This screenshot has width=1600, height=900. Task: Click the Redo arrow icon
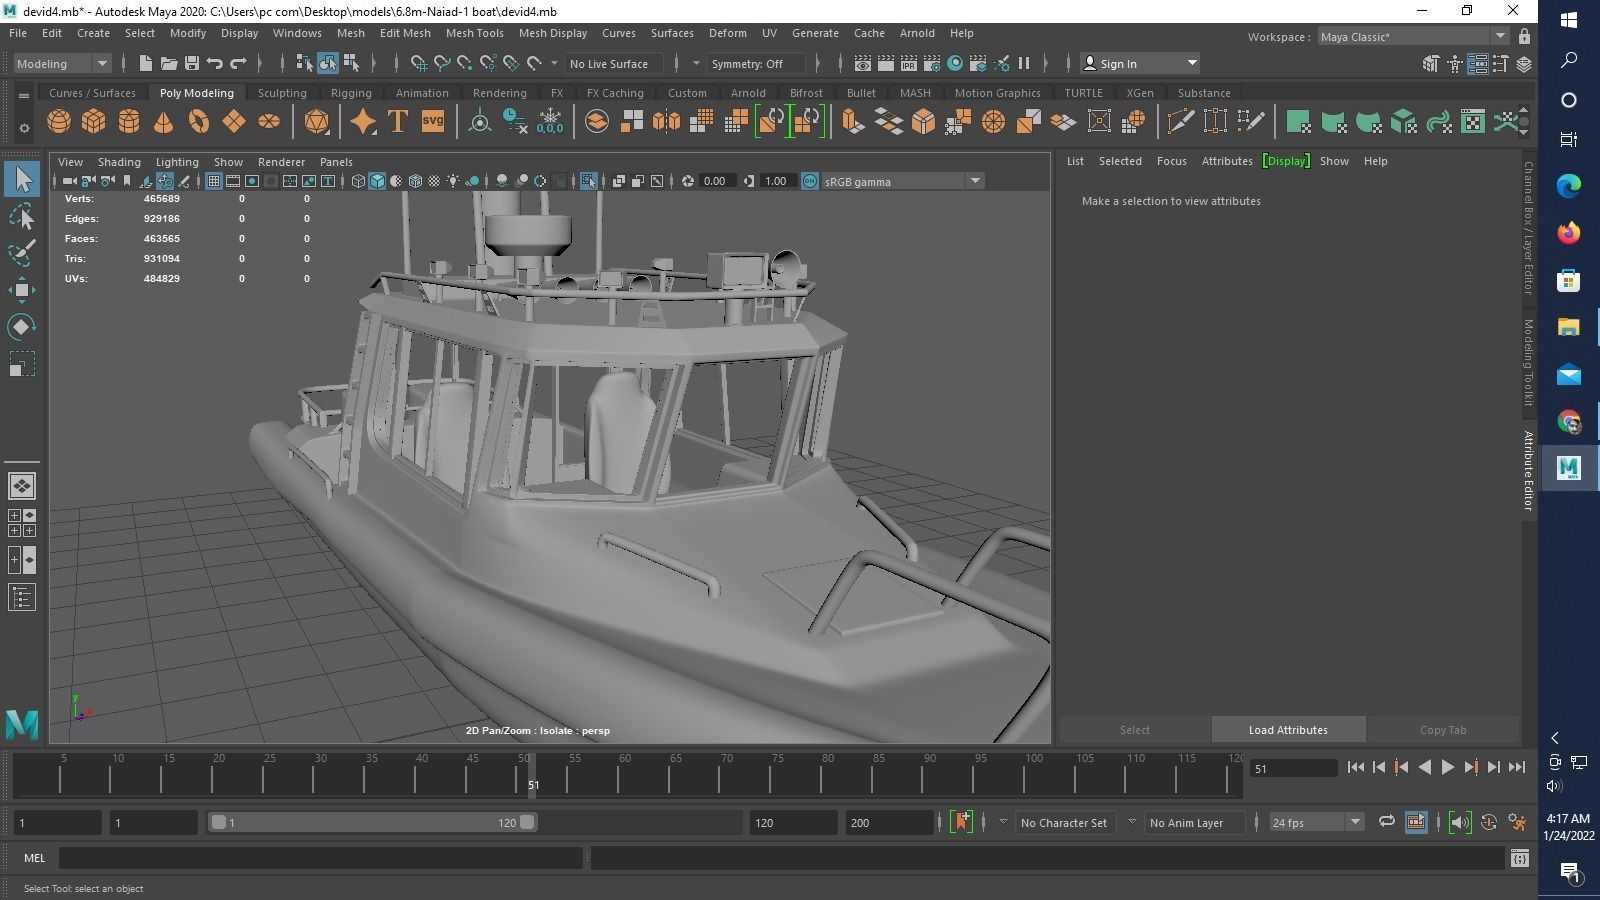238,63
